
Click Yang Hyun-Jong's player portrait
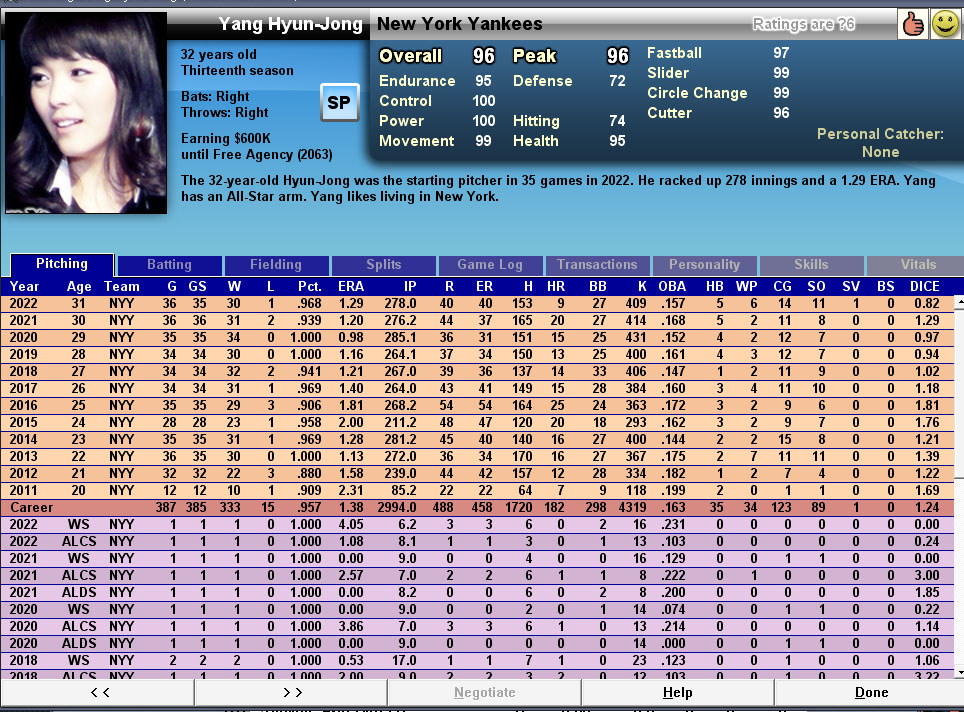tap(85, 113)
